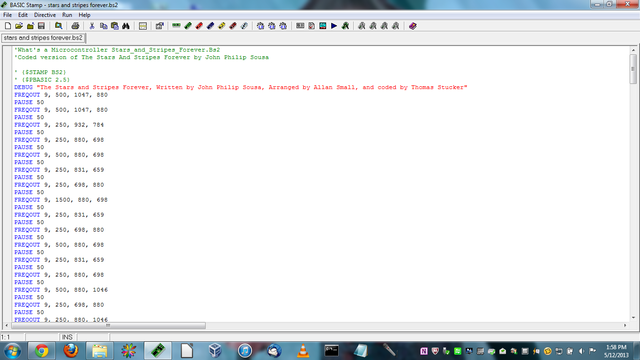Open Google Chrome from the taskbar

pos(41,351)
